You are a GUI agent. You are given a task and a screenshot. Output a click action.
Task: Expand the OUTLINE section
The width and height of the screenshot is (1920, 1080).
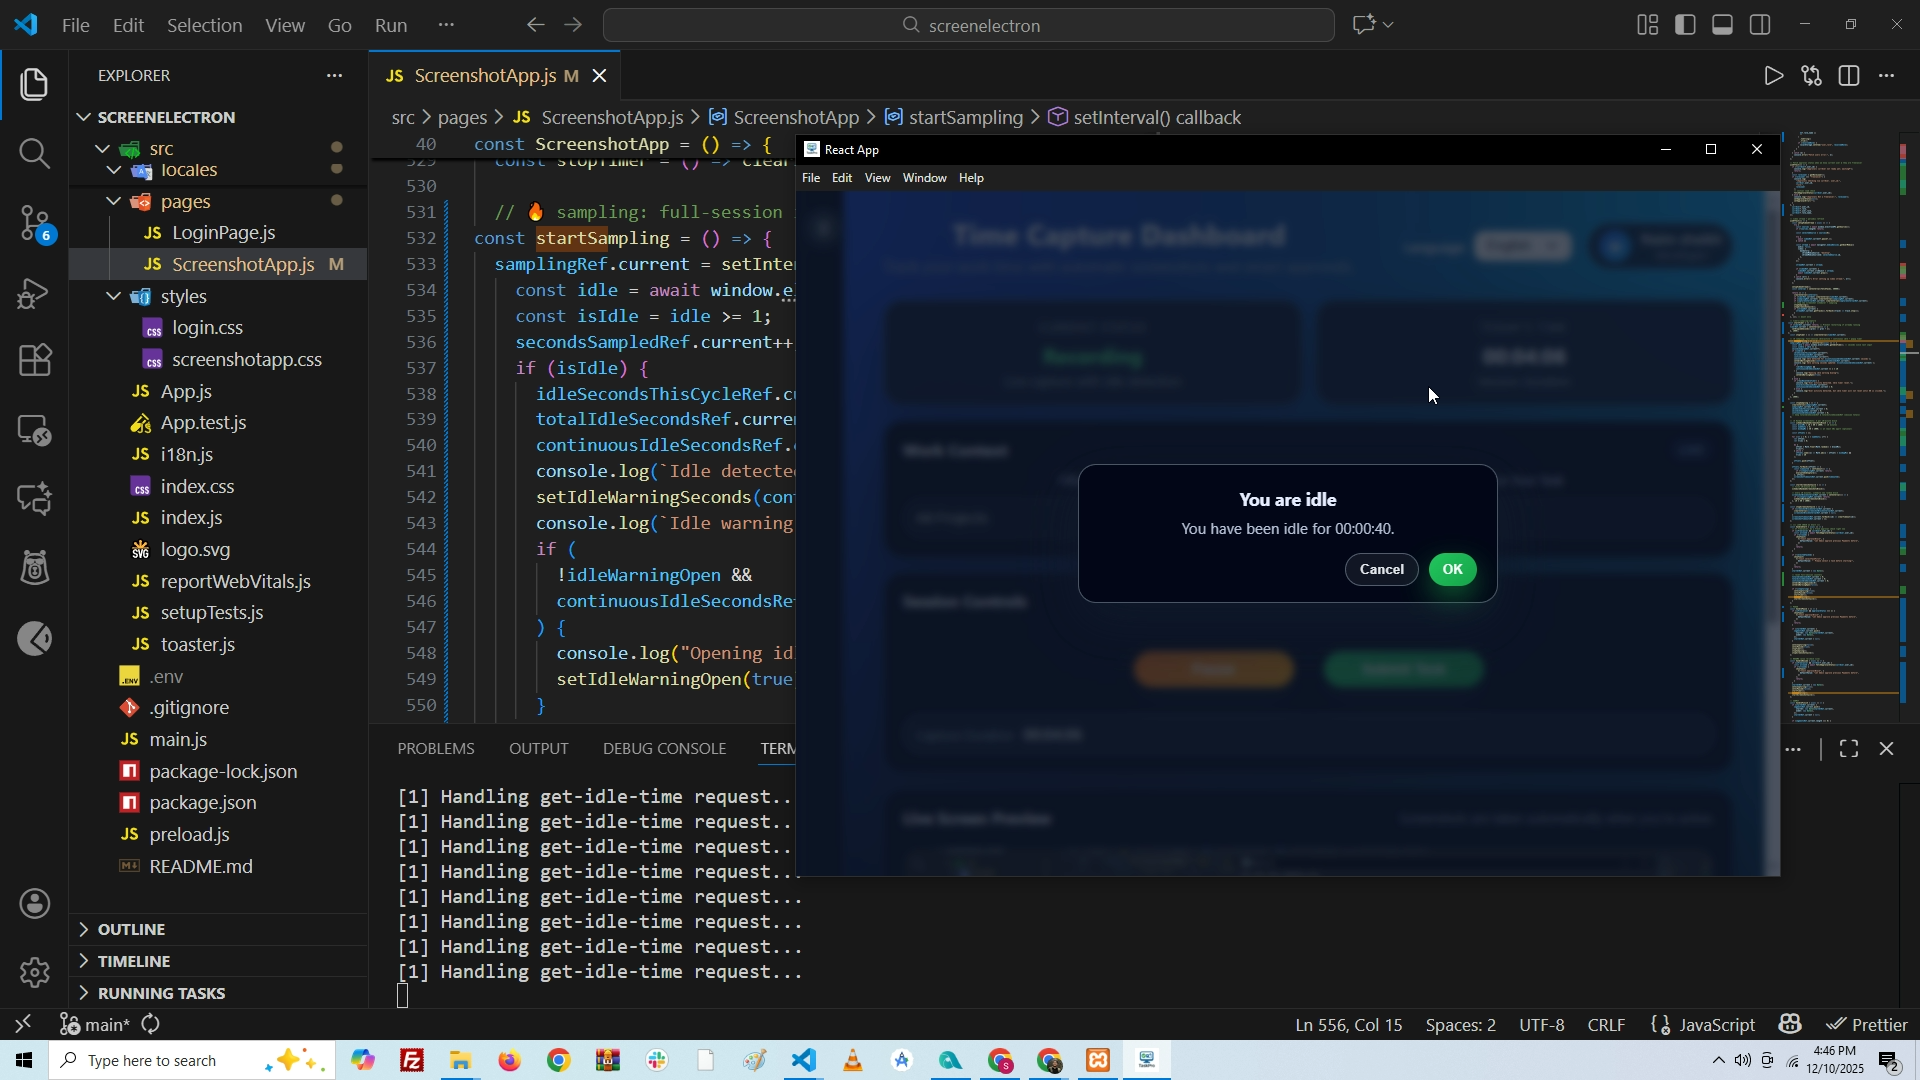pyautogui.click(x=131, y=929)
